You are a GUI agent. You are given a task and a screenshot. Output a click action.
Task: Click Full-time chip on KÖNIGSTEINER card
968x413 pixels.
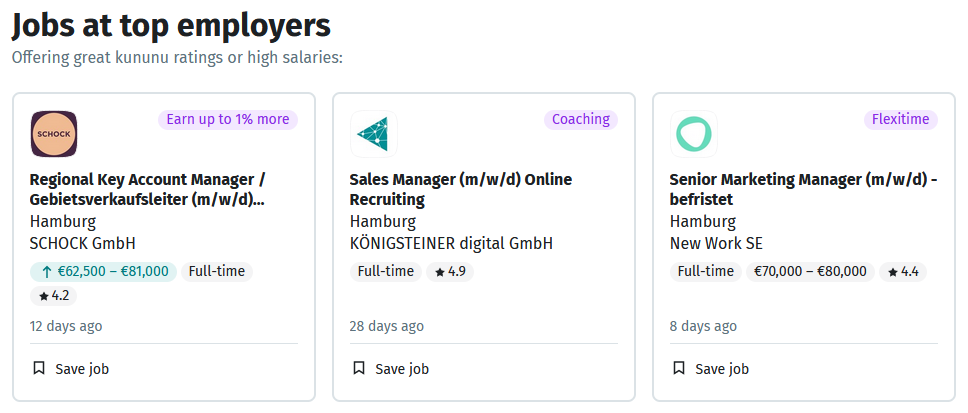[386, 272]
